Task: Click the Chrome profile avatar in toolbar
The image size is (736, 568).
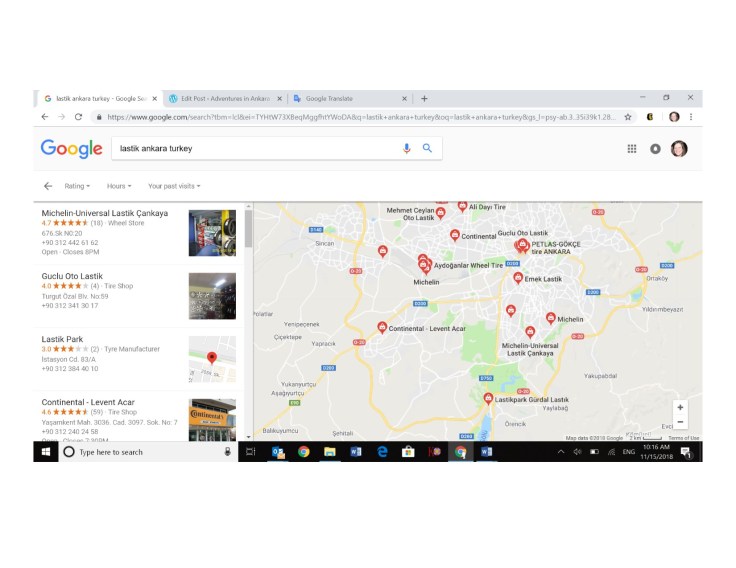Action: (674, 117)
